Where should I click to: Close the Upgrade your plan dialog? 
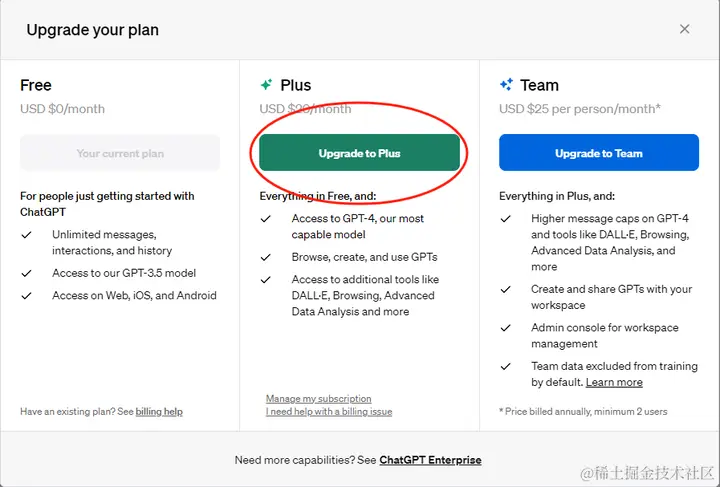684,29
